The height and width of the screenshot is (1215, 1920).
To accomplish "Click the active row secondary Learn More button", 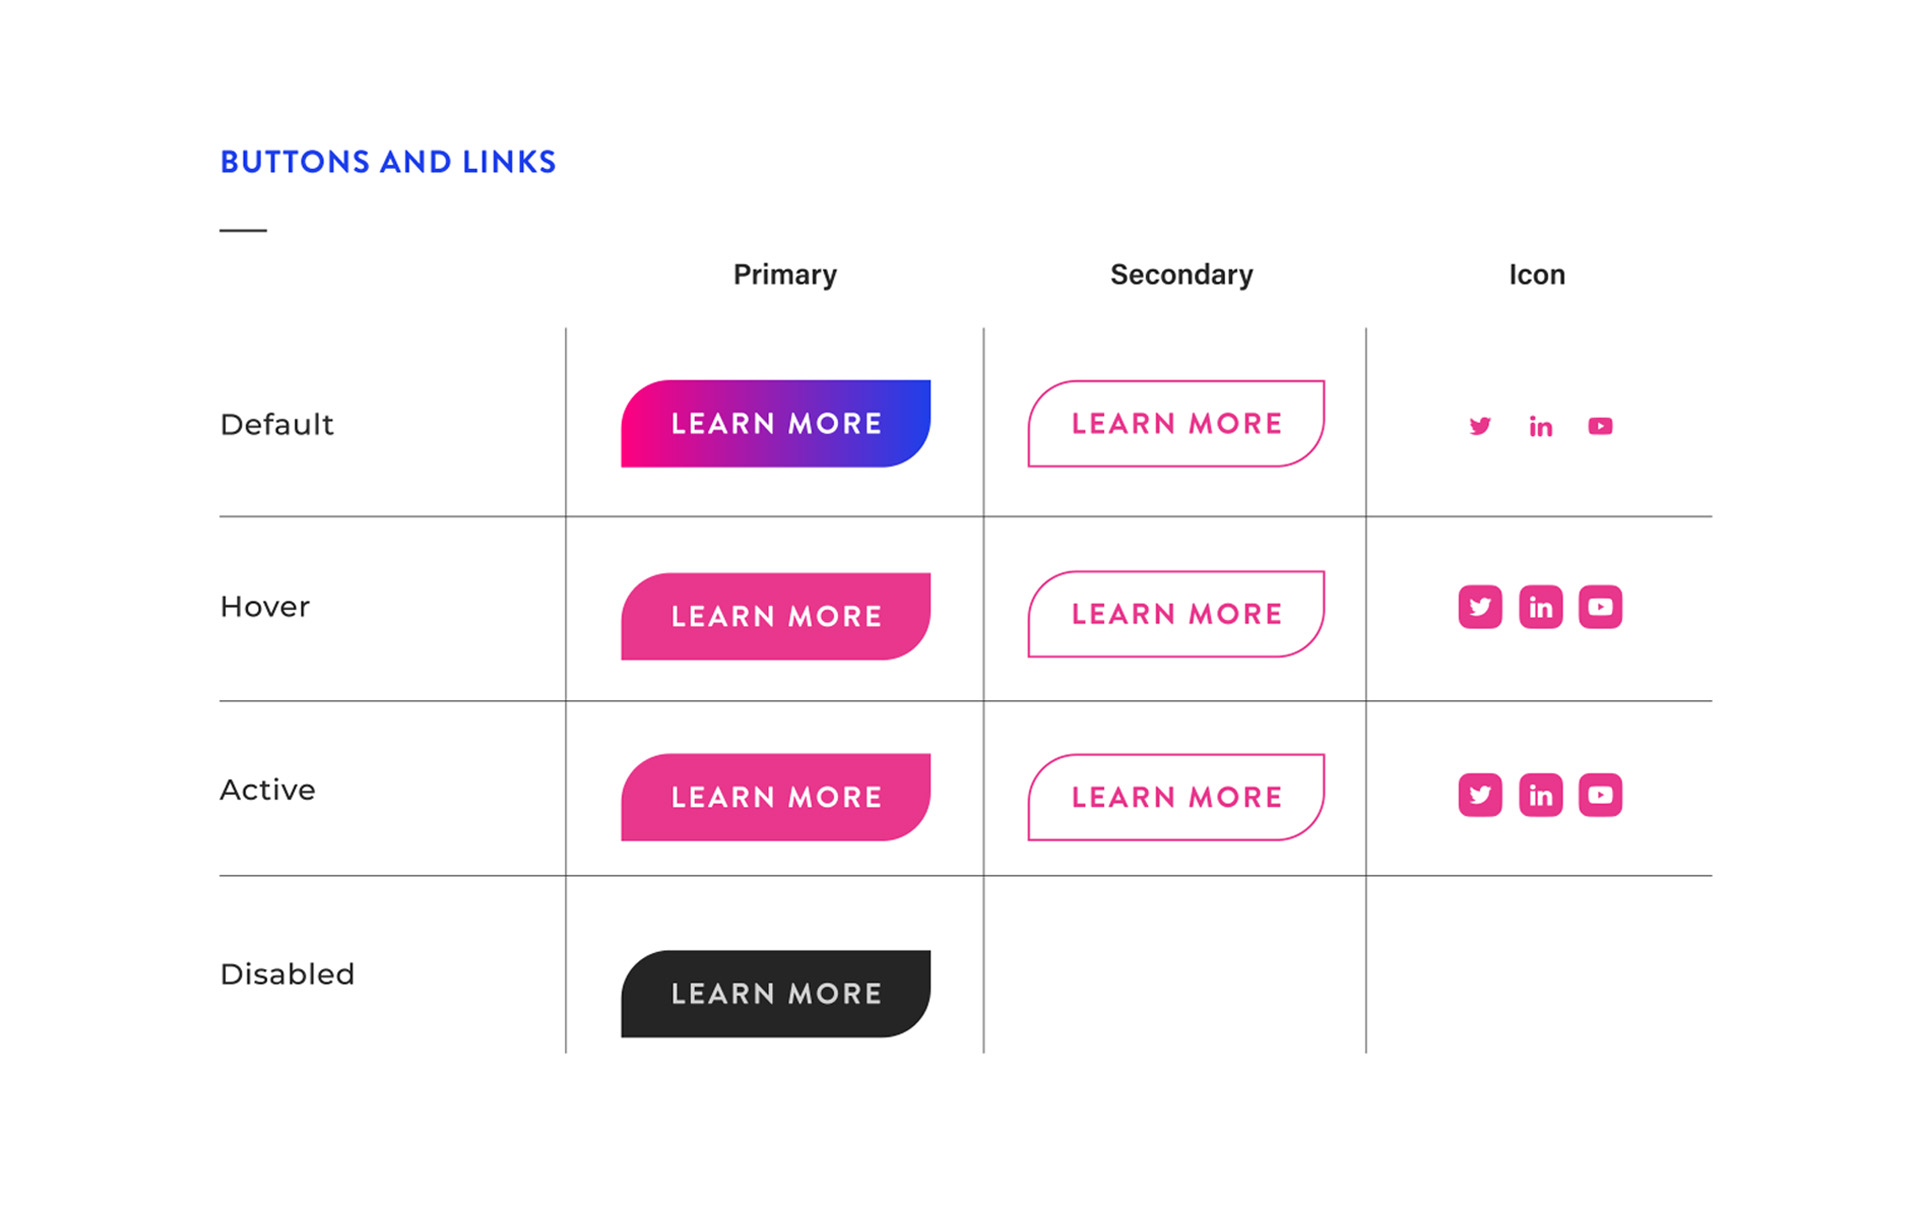I will coord(1176,797).
